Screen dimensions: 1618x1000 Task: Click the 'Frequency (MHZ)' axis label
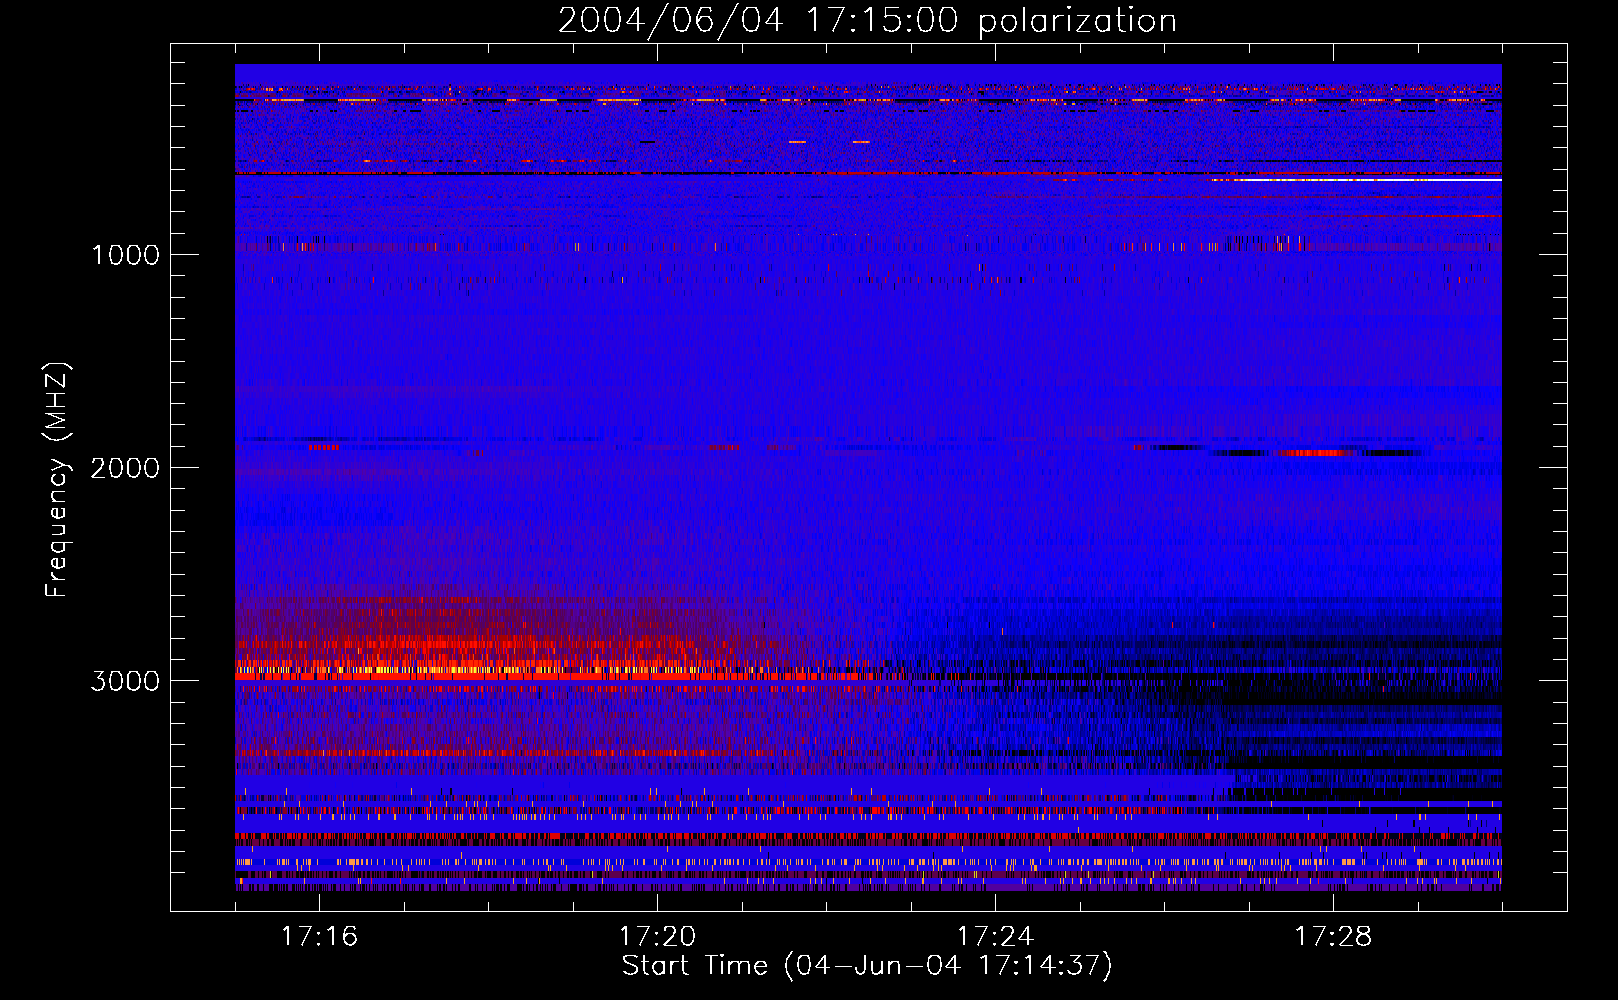(x=57, y=480)
